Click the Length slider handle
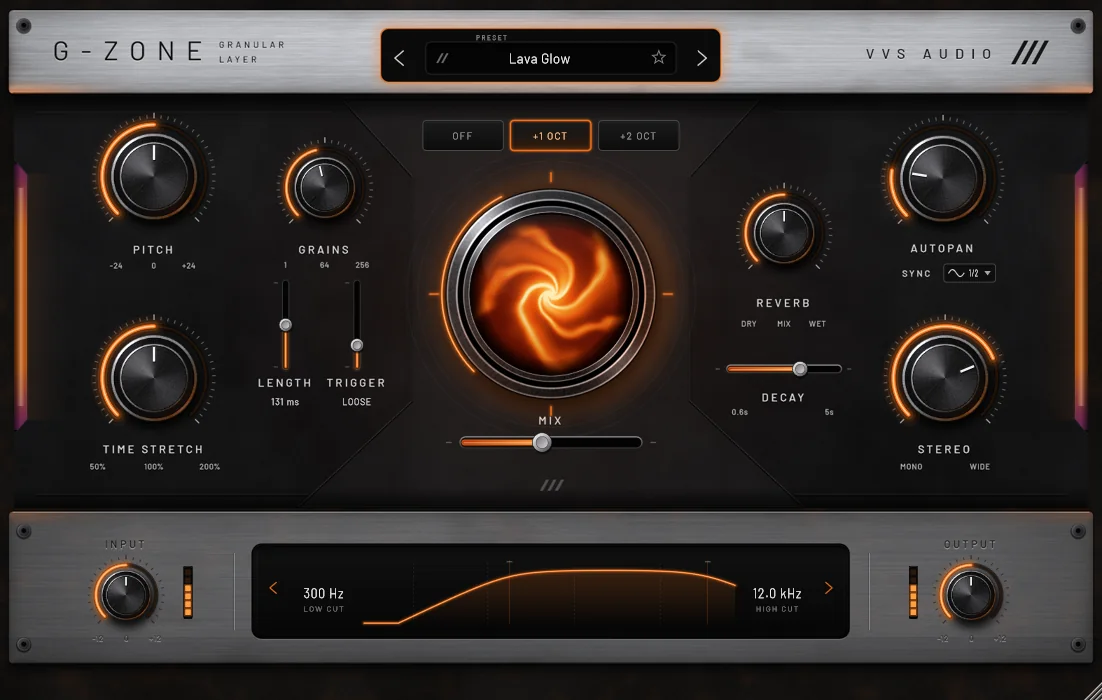Viewport: 1102px width, 700px height. point(285,325)
